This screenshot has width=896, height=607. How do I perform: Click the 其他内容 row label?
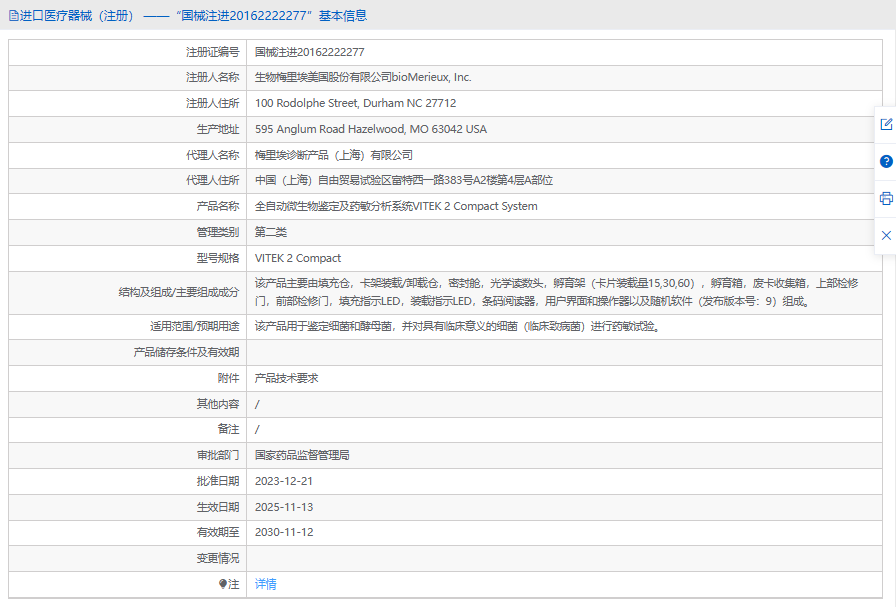218,404
